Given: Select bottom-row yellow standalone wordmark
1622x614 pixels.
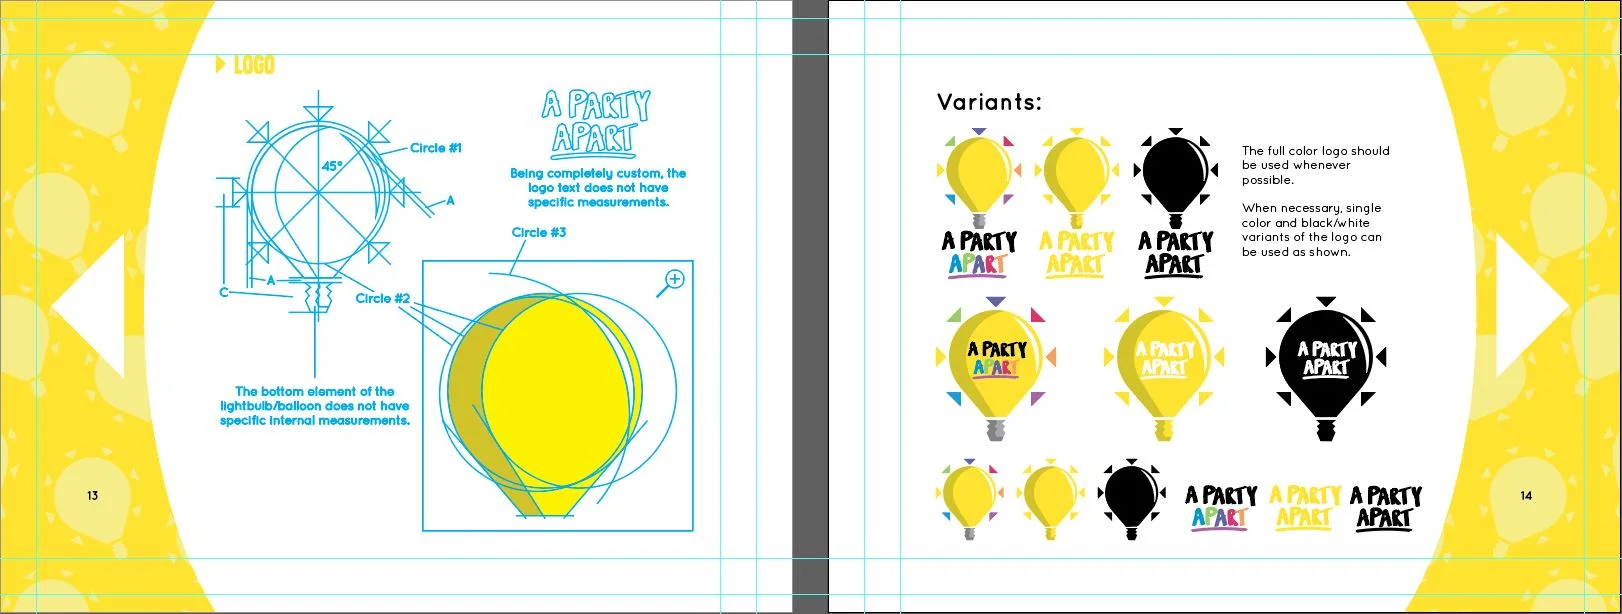Looking at the screenshot, I should pos(1305,507).
